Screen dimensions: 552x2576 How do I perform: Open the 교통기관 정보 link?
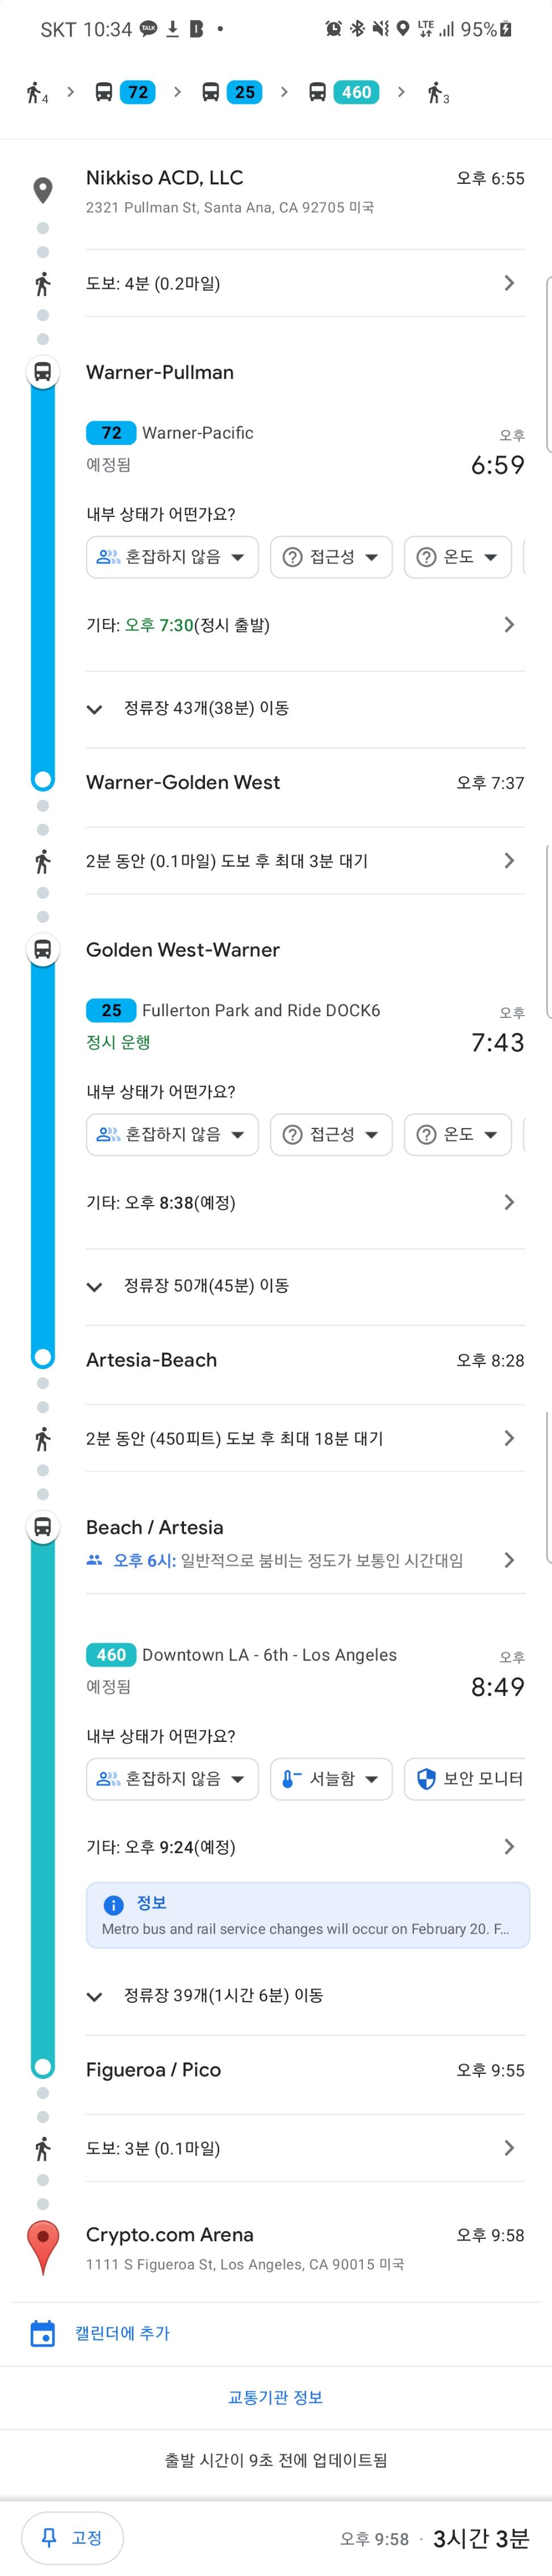pos(275,2397)
